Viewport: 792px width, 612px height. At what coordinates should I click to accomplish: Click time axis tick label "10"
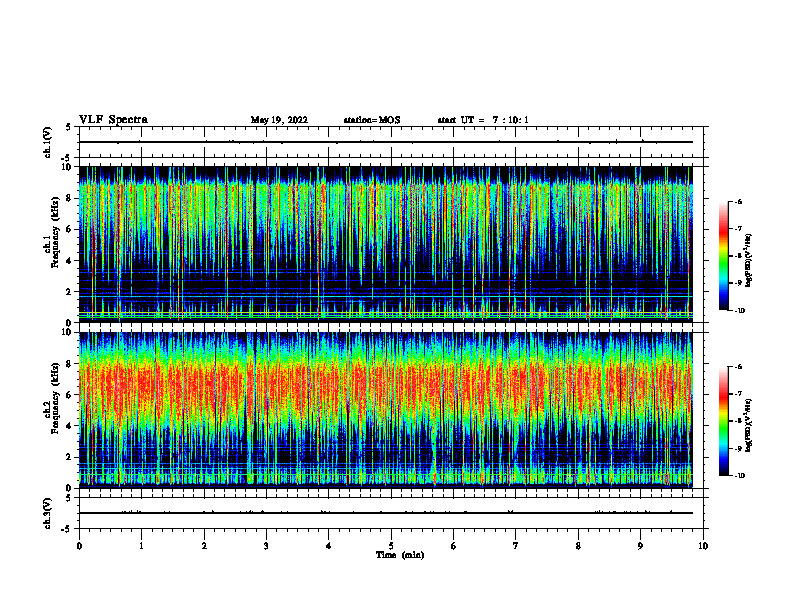tap(703, 546)
